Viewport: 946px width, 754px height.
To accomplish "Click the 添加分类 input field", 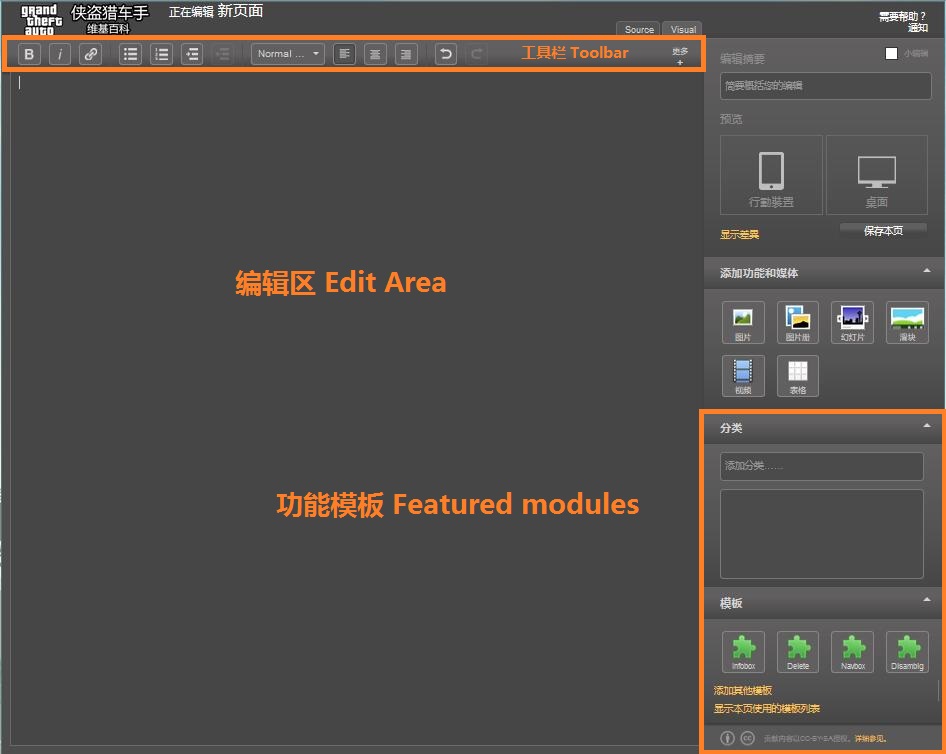I will 822,466.
